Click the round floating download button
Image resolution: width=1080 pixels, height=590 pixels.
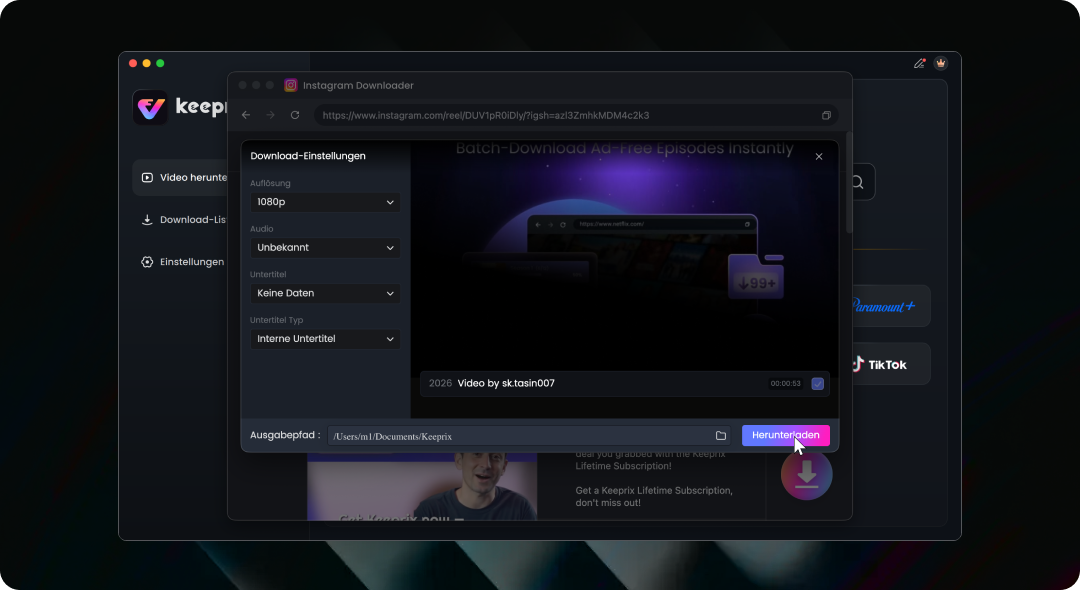[807, 474]
